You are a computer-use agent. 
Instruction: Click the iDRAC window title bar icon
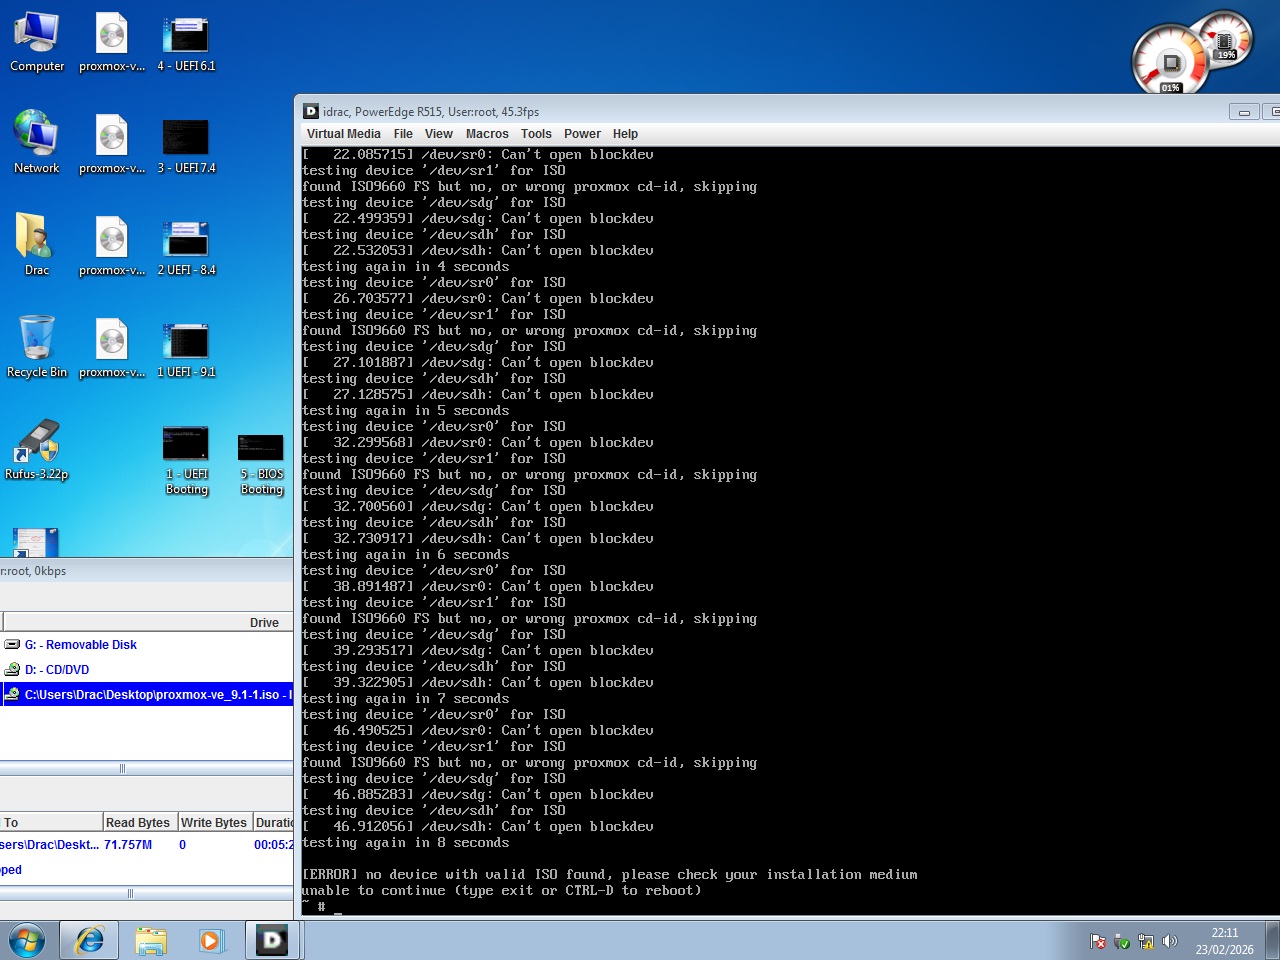311,111
